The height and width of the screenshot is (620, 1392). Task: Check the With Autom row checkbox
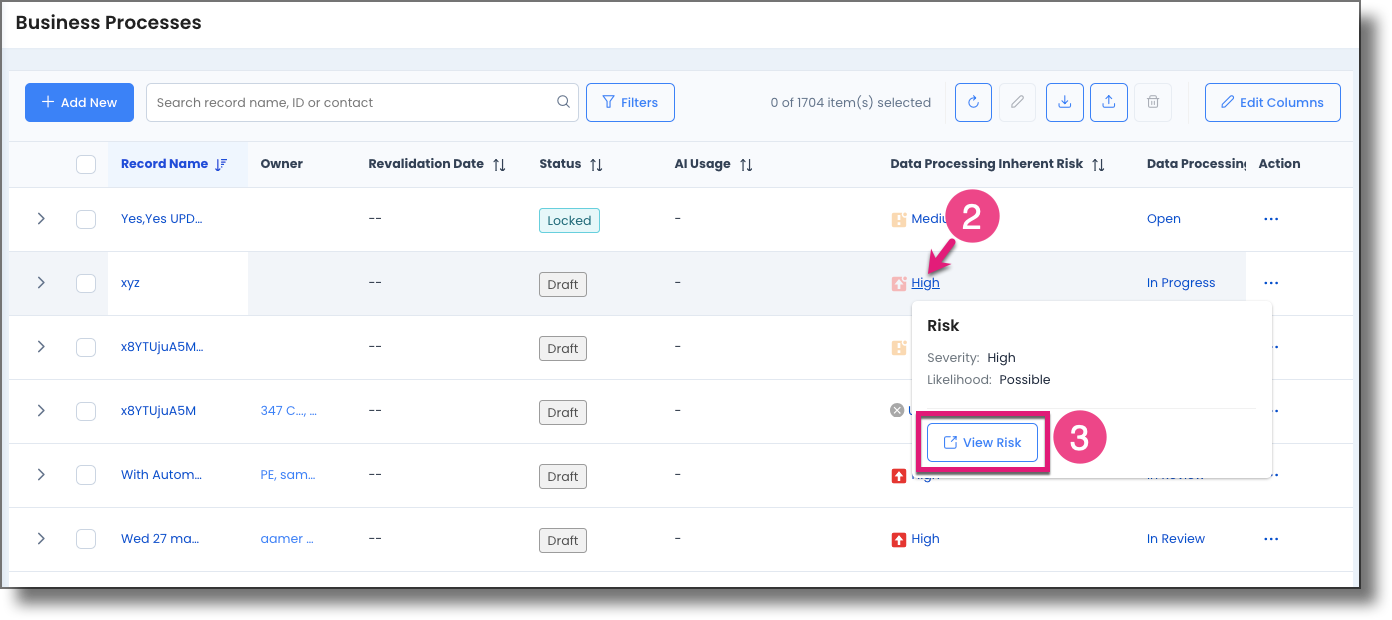tap(86, 475)
